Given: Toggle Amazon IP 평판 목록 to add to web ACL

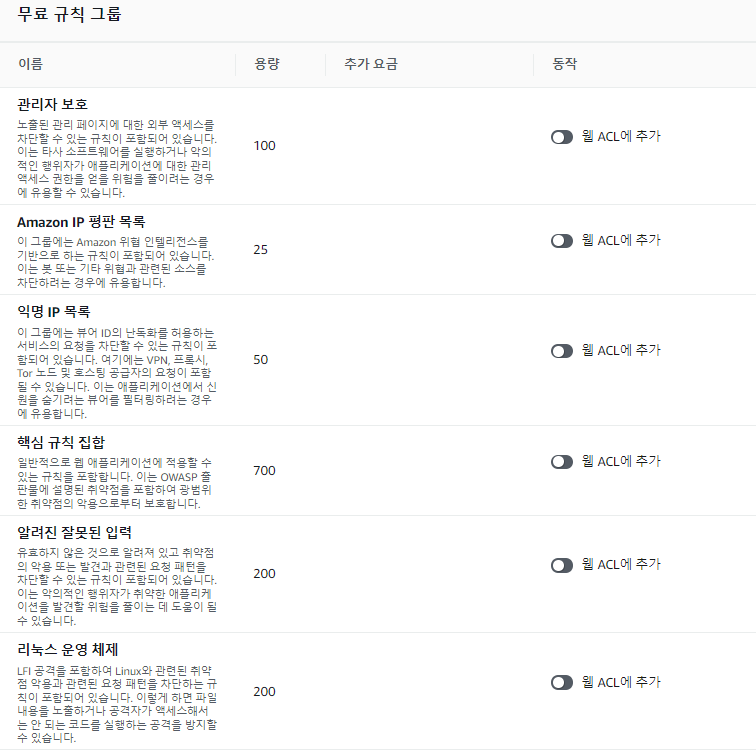Looking at the screenshot, I should [x=562, y=241].
